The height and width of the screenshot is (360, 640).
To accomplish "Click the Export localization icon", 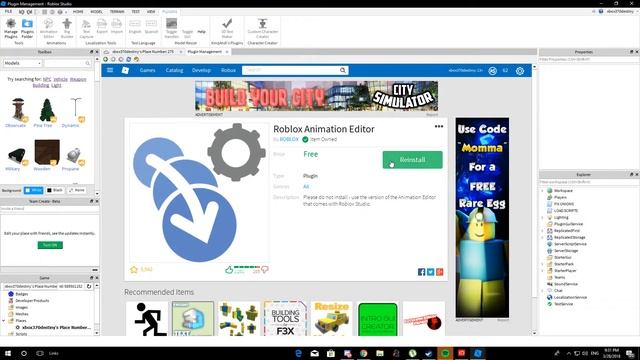I will [102, 26].
